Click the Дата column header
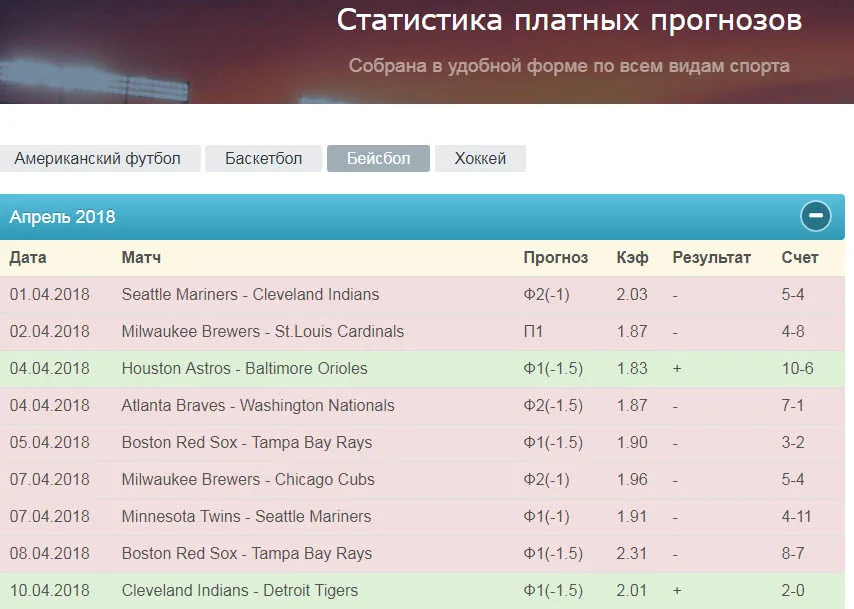 click(28, 257)
